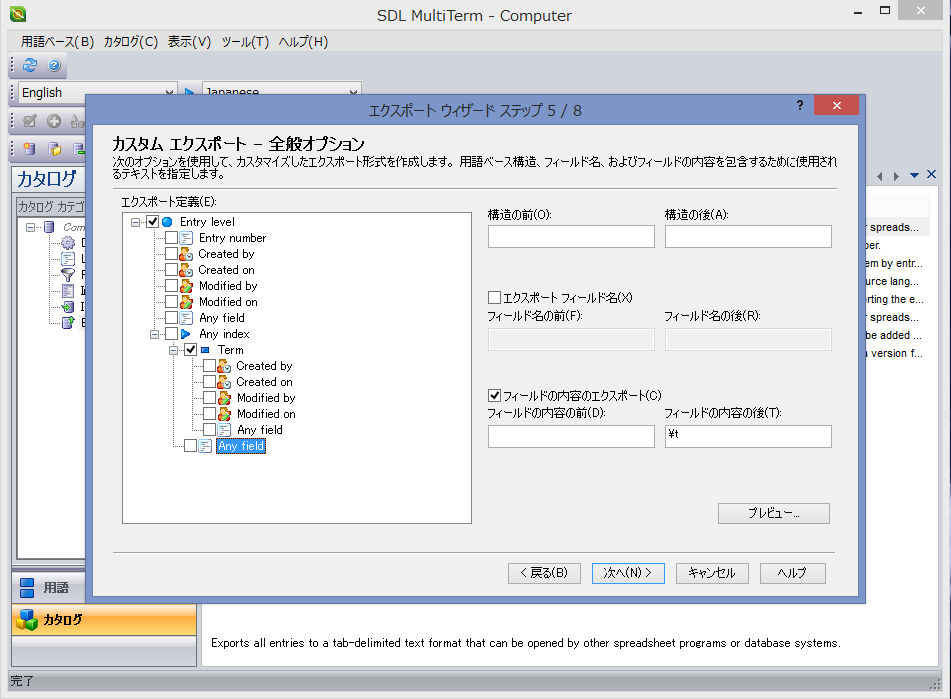Collapse the Term tree node
This screenshot has width=951, height=699.
[173, 350]
